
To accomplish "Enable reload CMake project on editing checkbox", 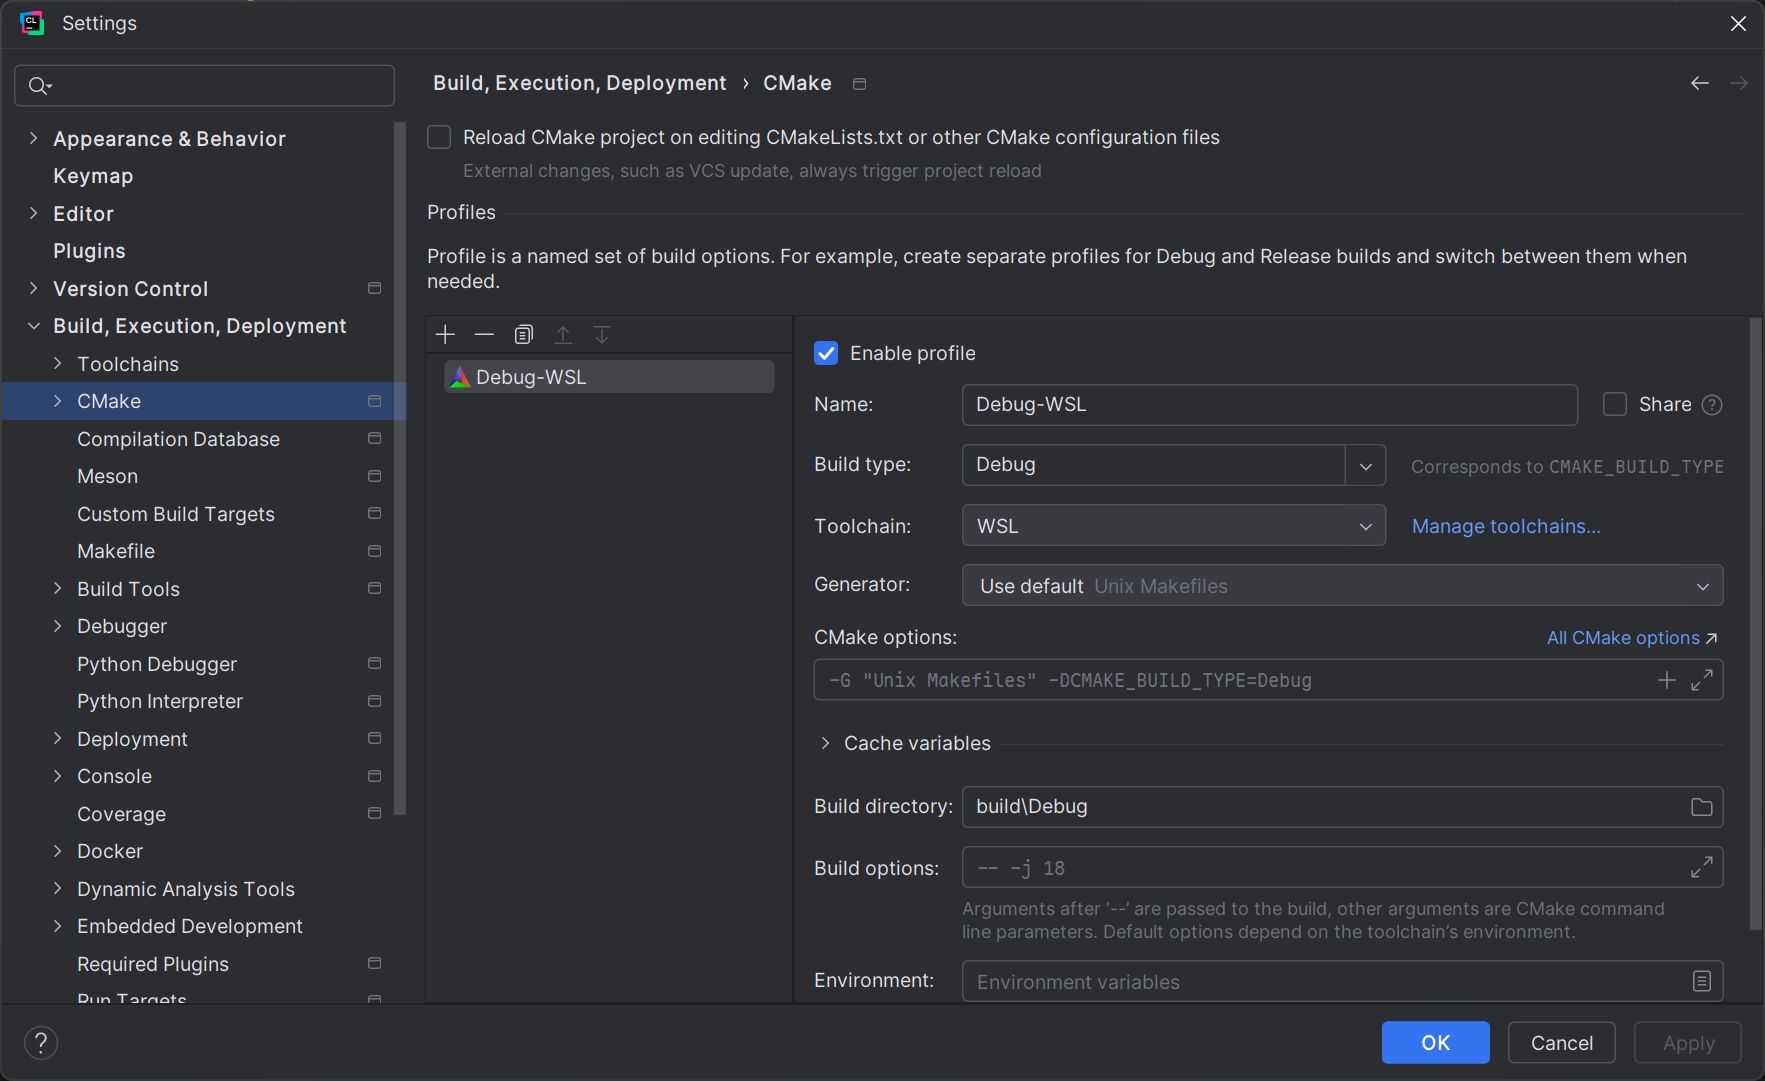I will (x=439, y=138).
